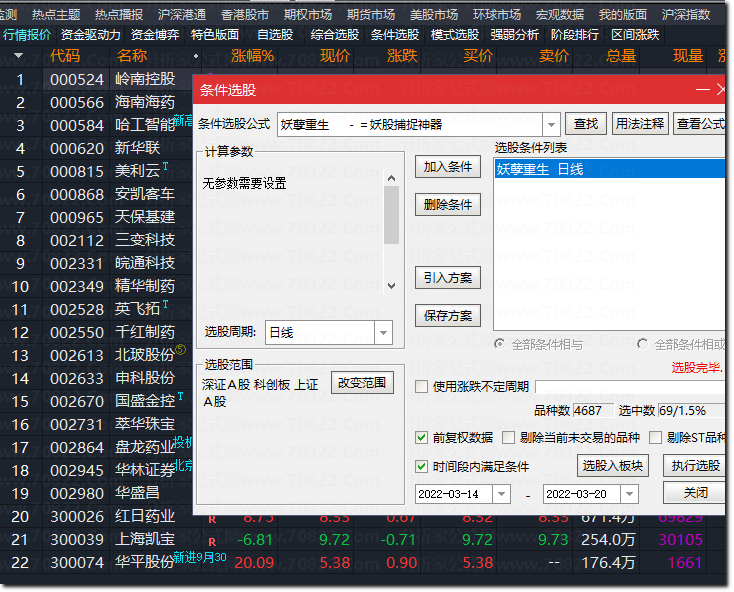Open the start date 2022-03-14 dropdown

tap(501, 494)
